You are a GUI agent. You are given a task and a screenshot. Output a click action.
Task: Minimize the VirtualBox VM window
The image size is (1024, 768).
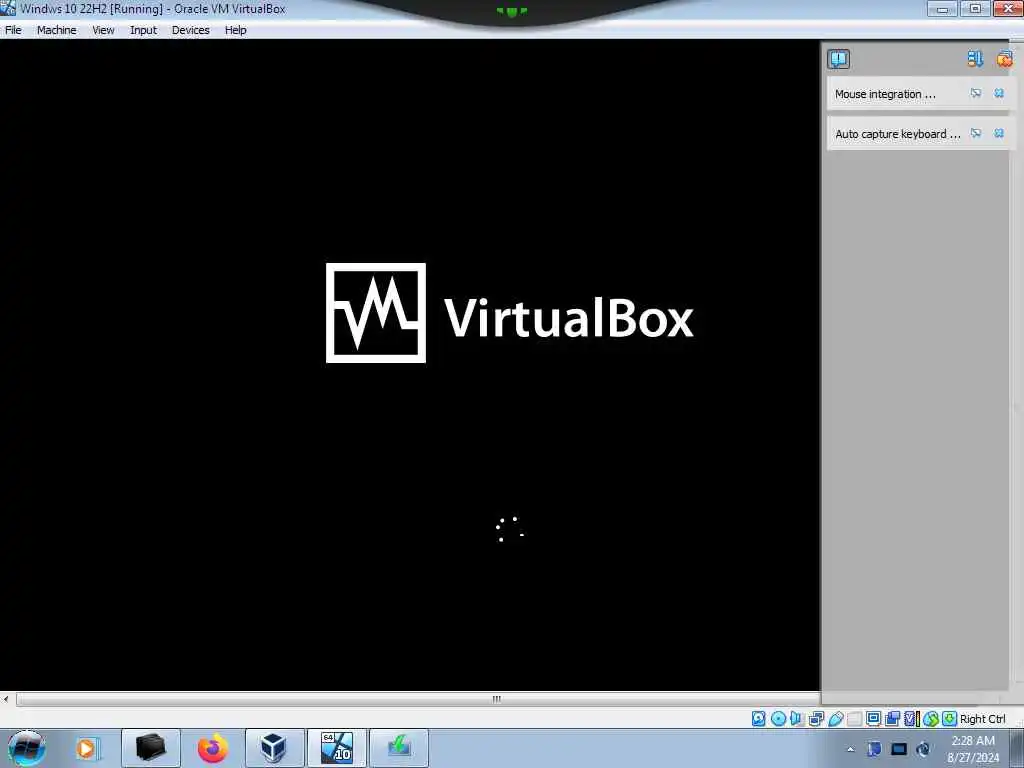click(x=942, y=9)
